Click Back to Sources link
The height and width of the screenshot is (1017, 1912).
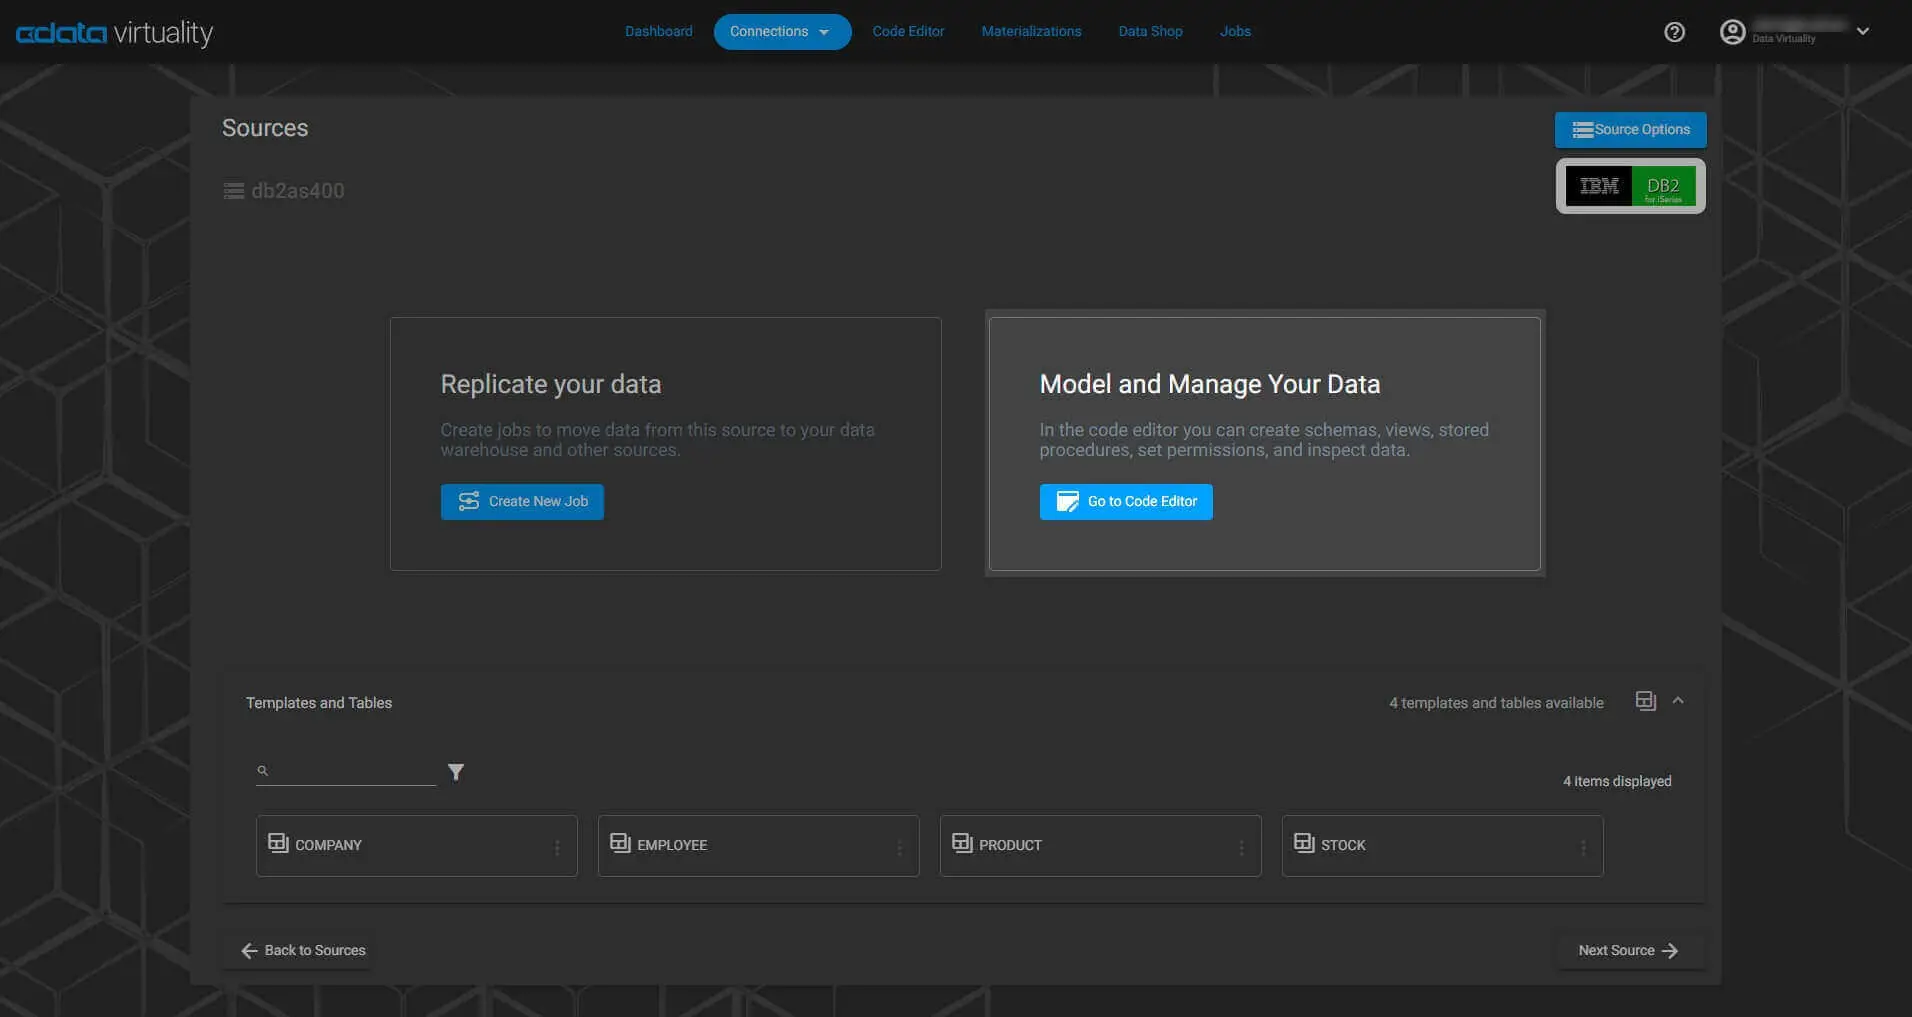tap(304, 951)
